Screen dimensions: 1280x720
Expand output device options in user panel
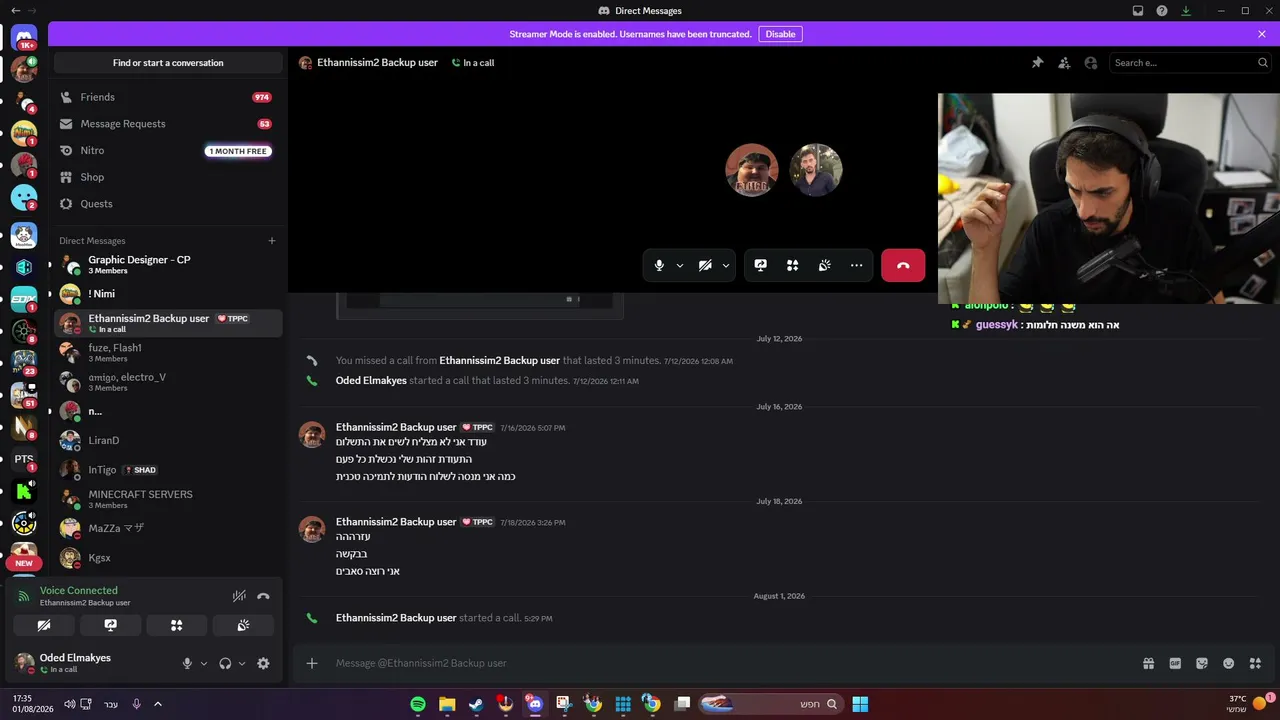tap(242, 663)
